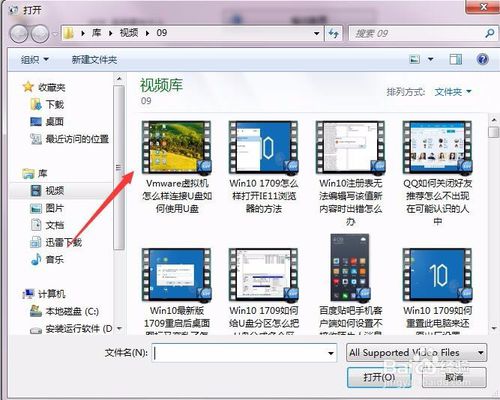Select 迅雷下载 library in sidebar
This screenshot has height=400, width=500.
pyautogui.click(x=56, y=242)
